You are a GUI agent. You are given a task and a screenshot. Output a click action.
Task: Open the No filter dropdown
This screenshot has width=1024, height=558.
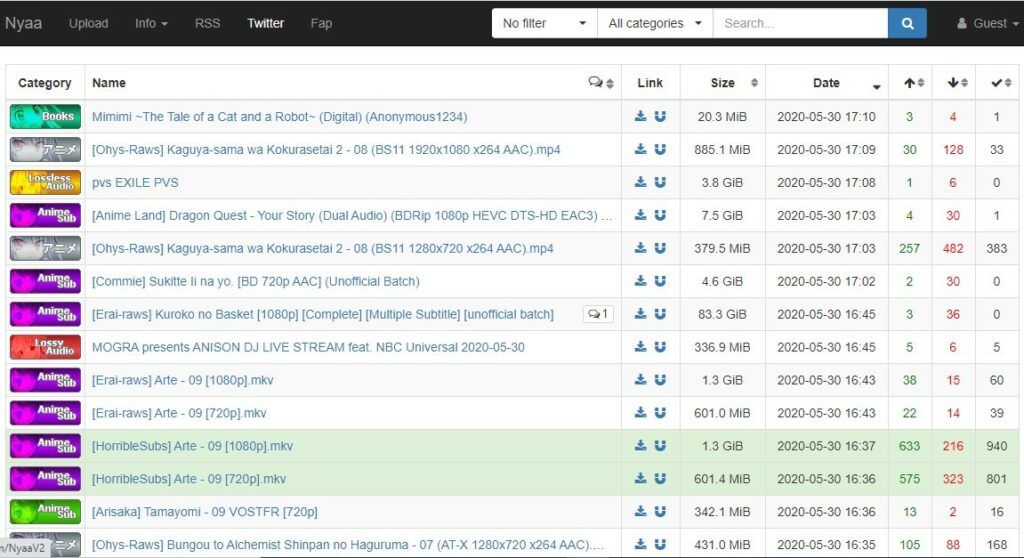[545, 24]
